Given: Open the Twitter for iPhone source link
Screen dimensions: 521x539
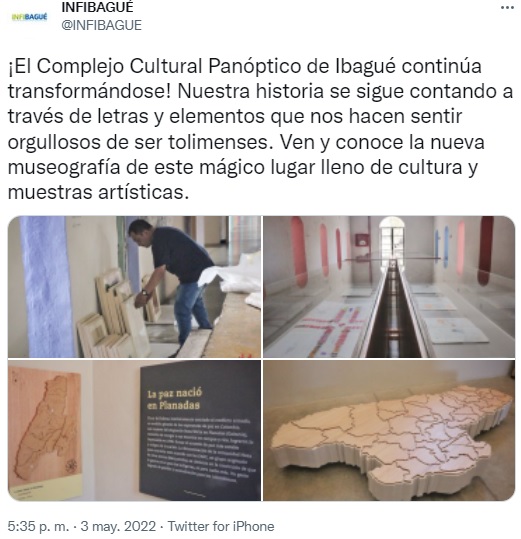Looking at the screenshot, I should [221, 526].
